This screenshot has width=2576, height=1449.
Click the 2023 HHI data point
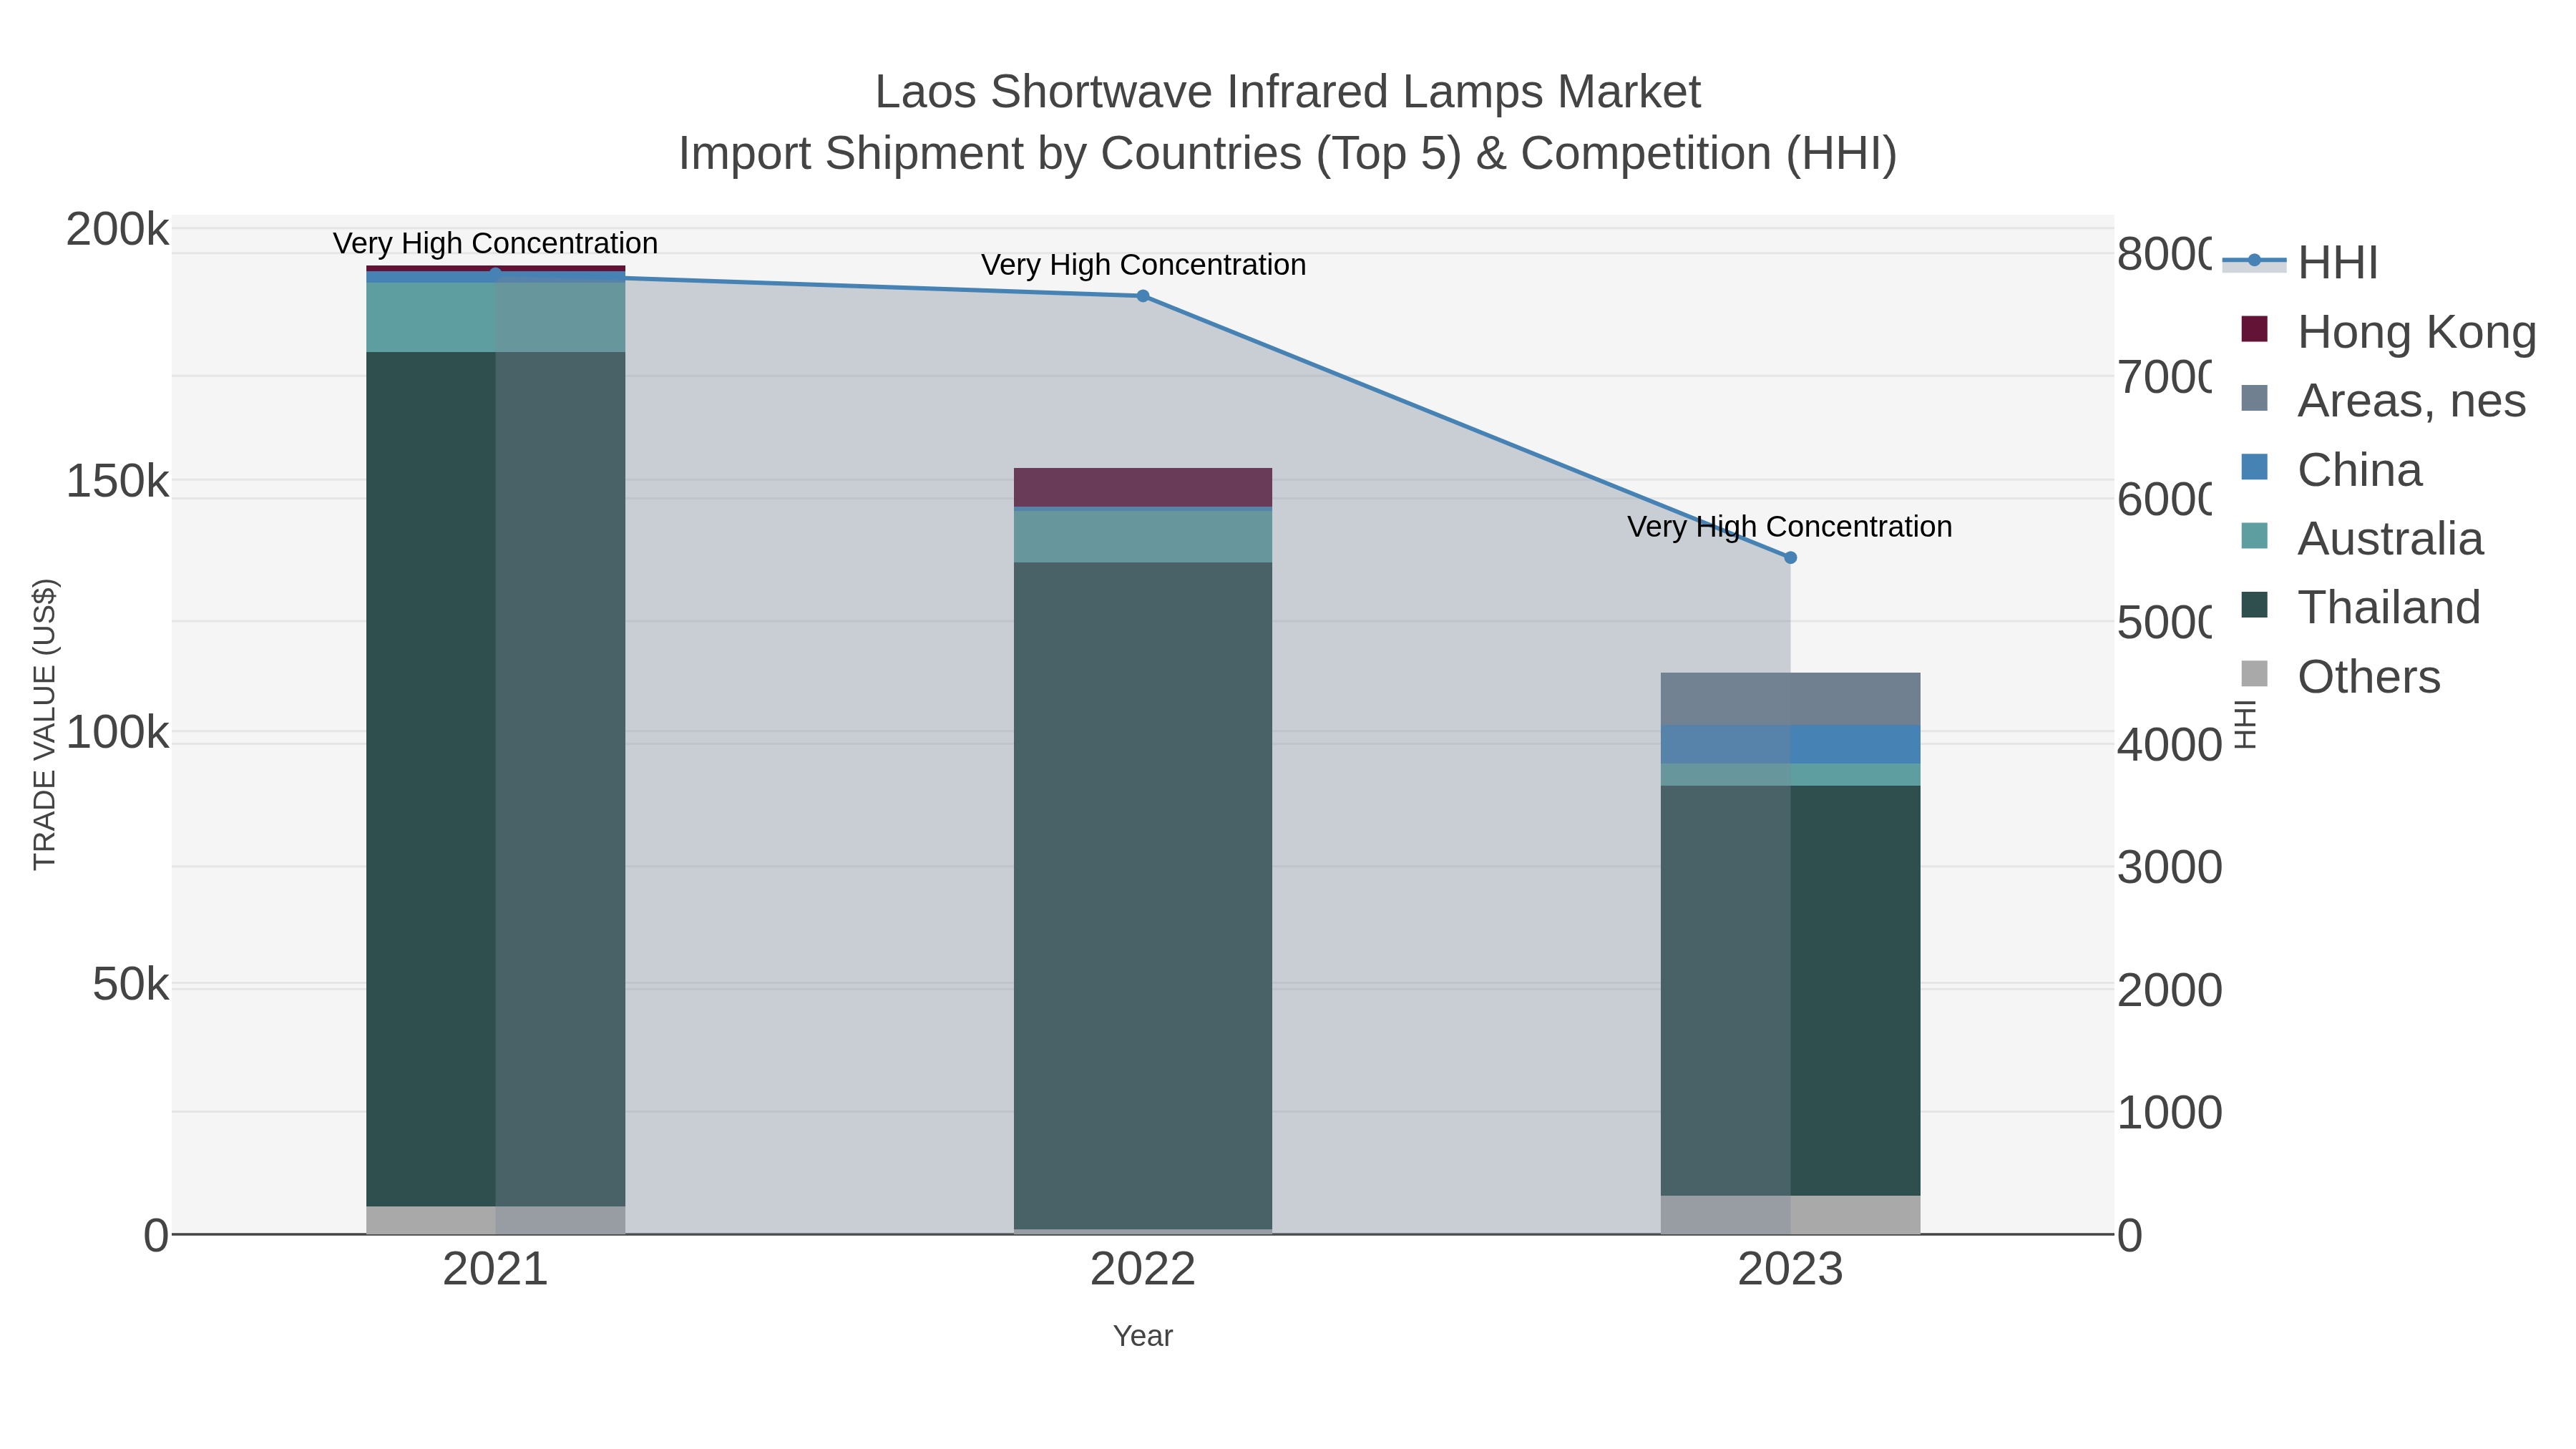coord(1790,558)
